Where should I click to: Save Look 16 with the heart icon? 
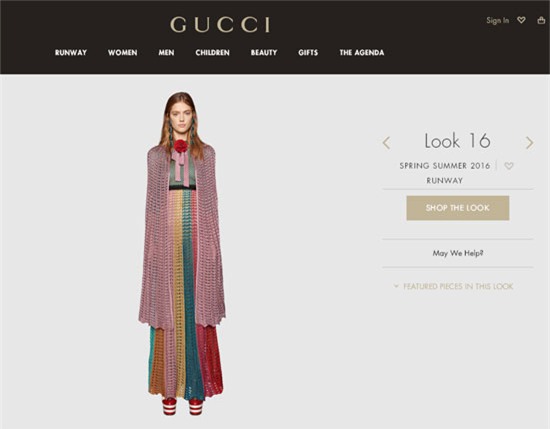(x=509, y=166)
